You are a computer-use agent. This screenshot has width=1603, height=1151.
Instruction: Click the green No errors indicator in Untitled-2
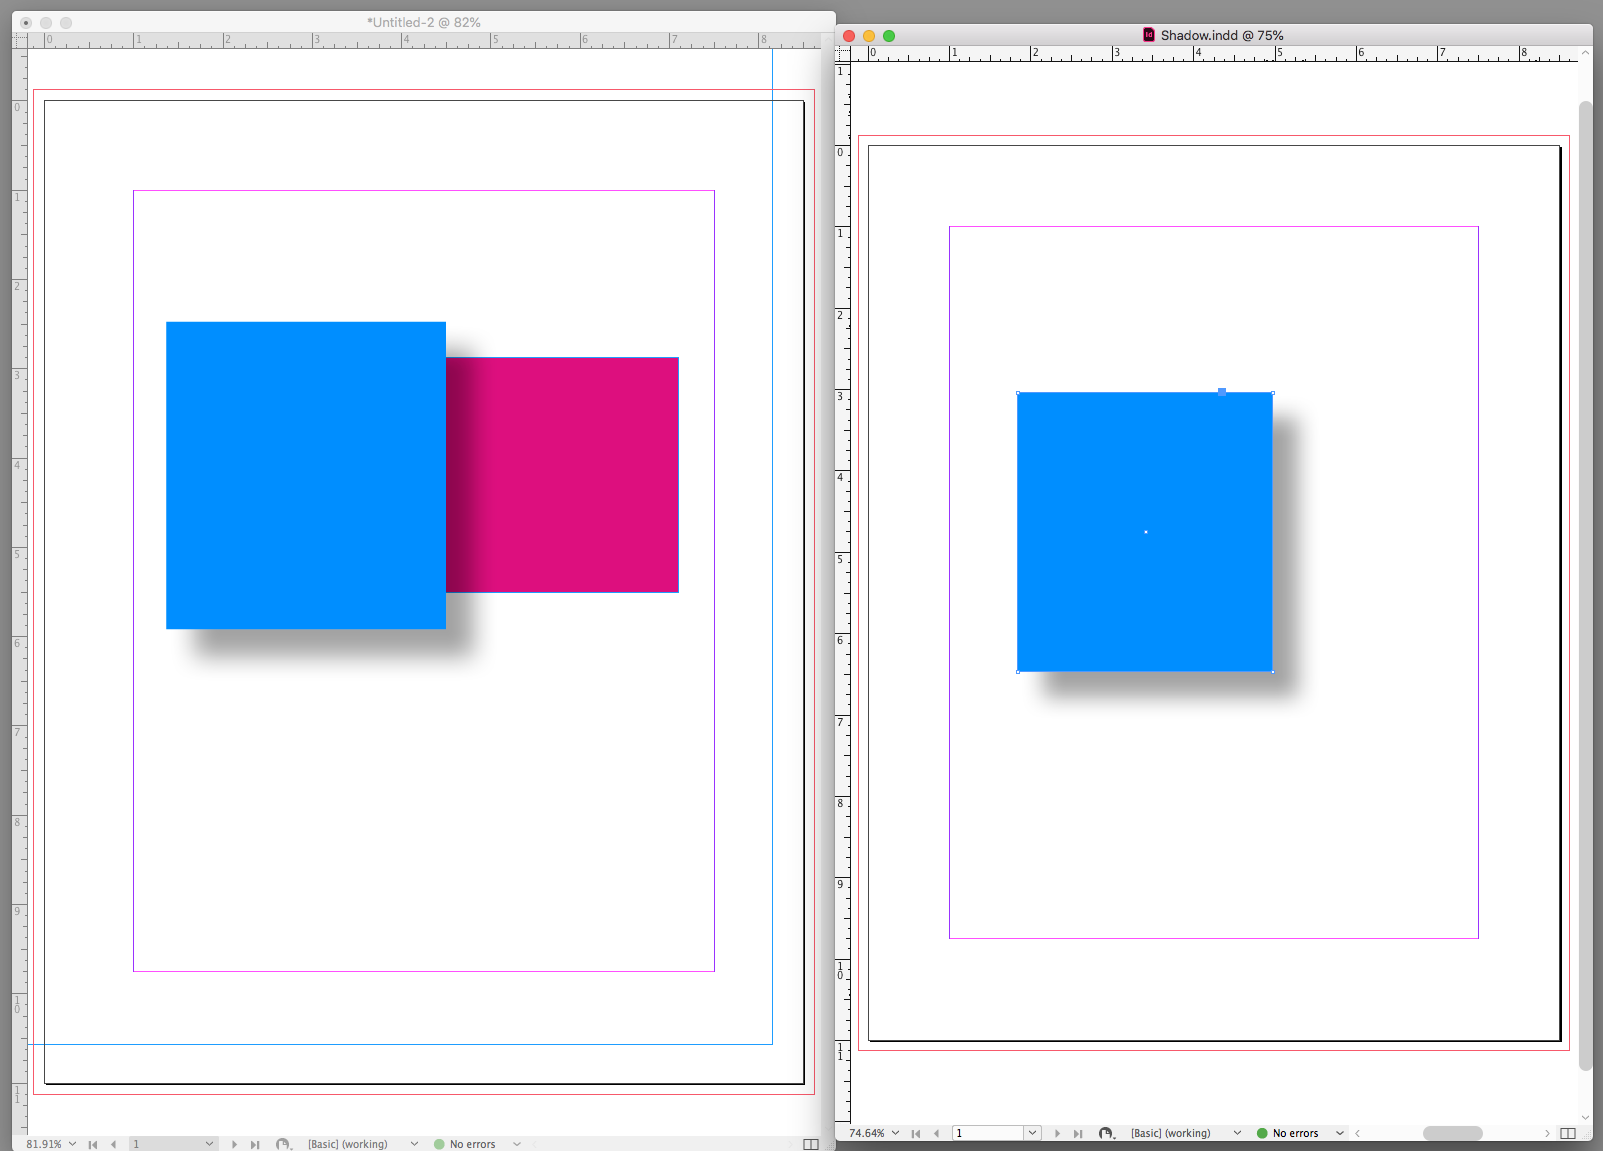pos(439,1144)
